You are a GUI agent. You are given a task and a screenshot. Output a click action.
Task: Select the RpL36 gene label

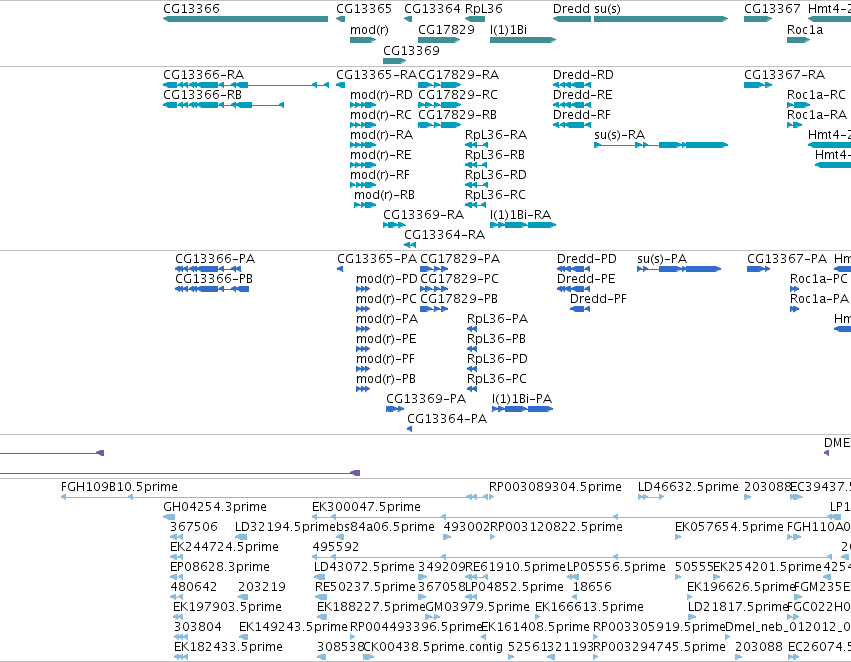484,9
